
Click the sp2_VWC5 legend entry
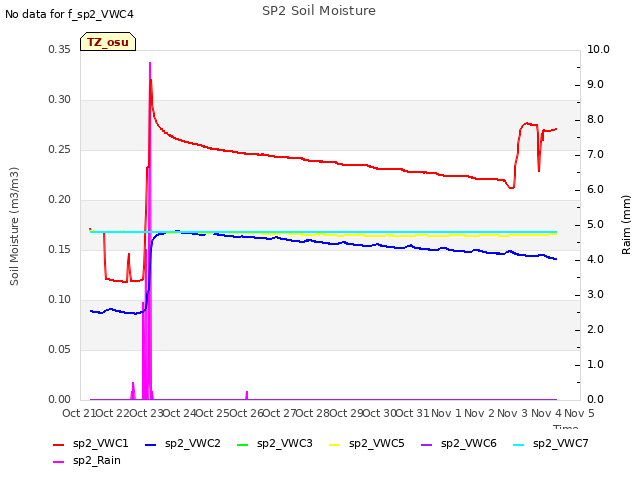(x=367, y=444)
